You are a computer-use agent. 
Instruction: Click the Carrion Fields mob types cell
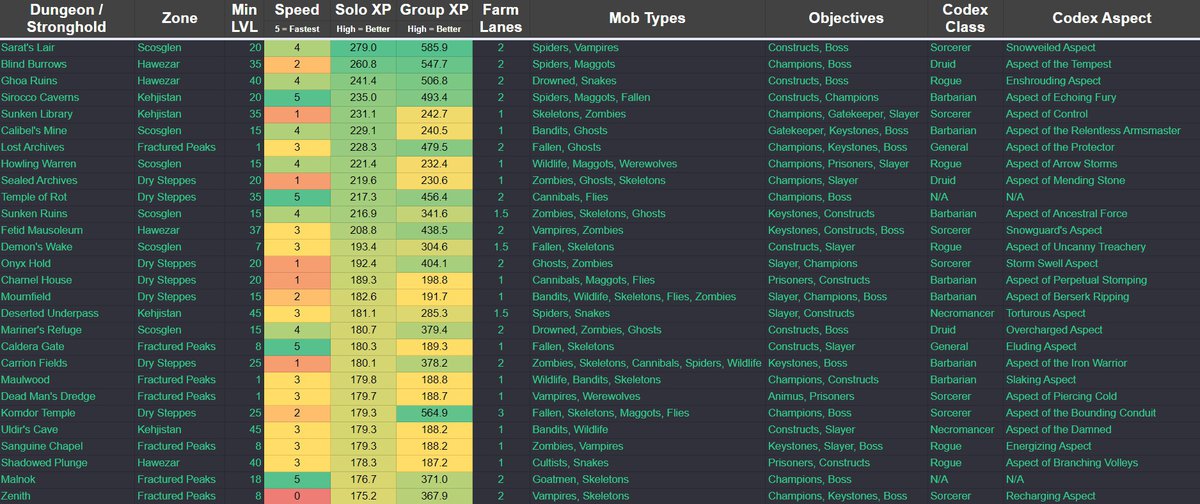(x=647, y=363)
